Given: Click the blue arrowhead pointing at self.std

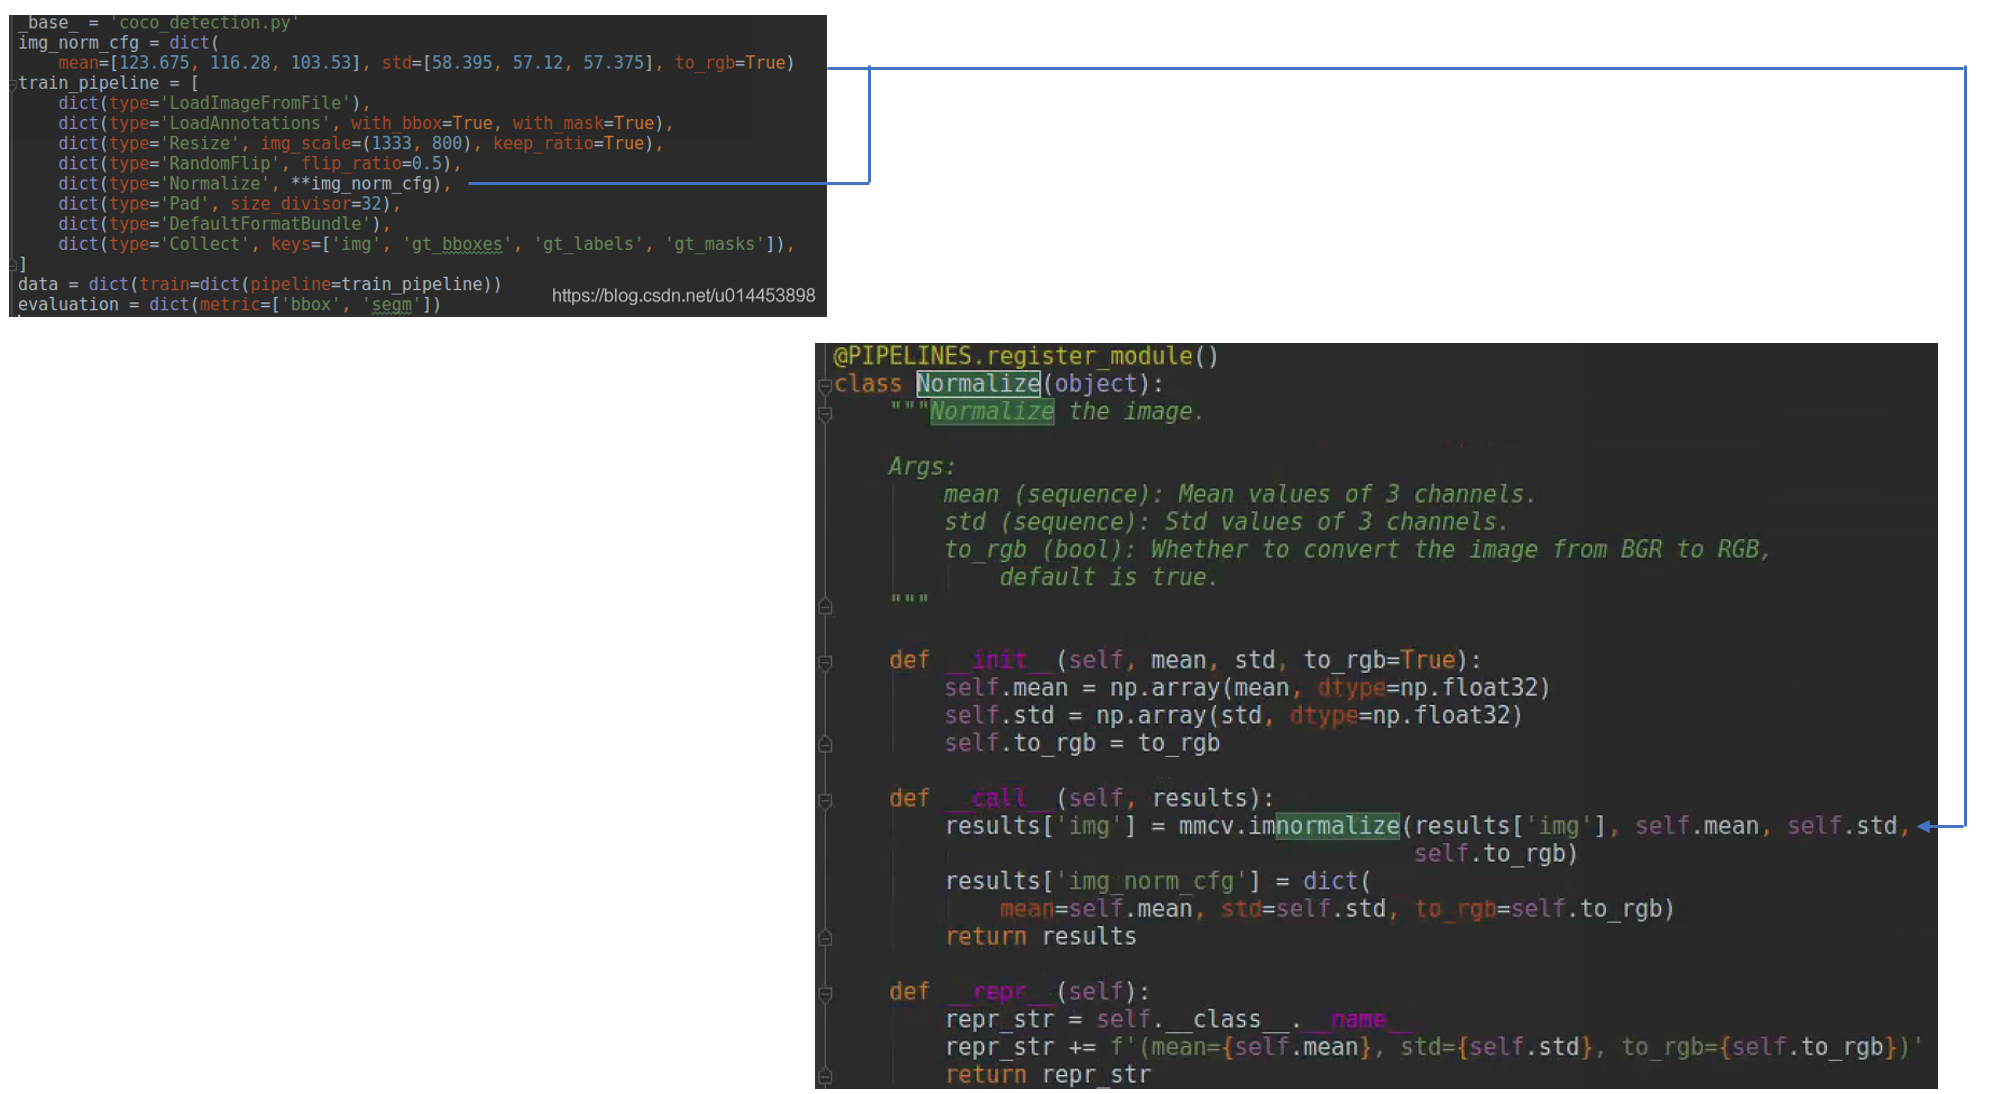Looking at the screenshot, I should (1924, 826).
